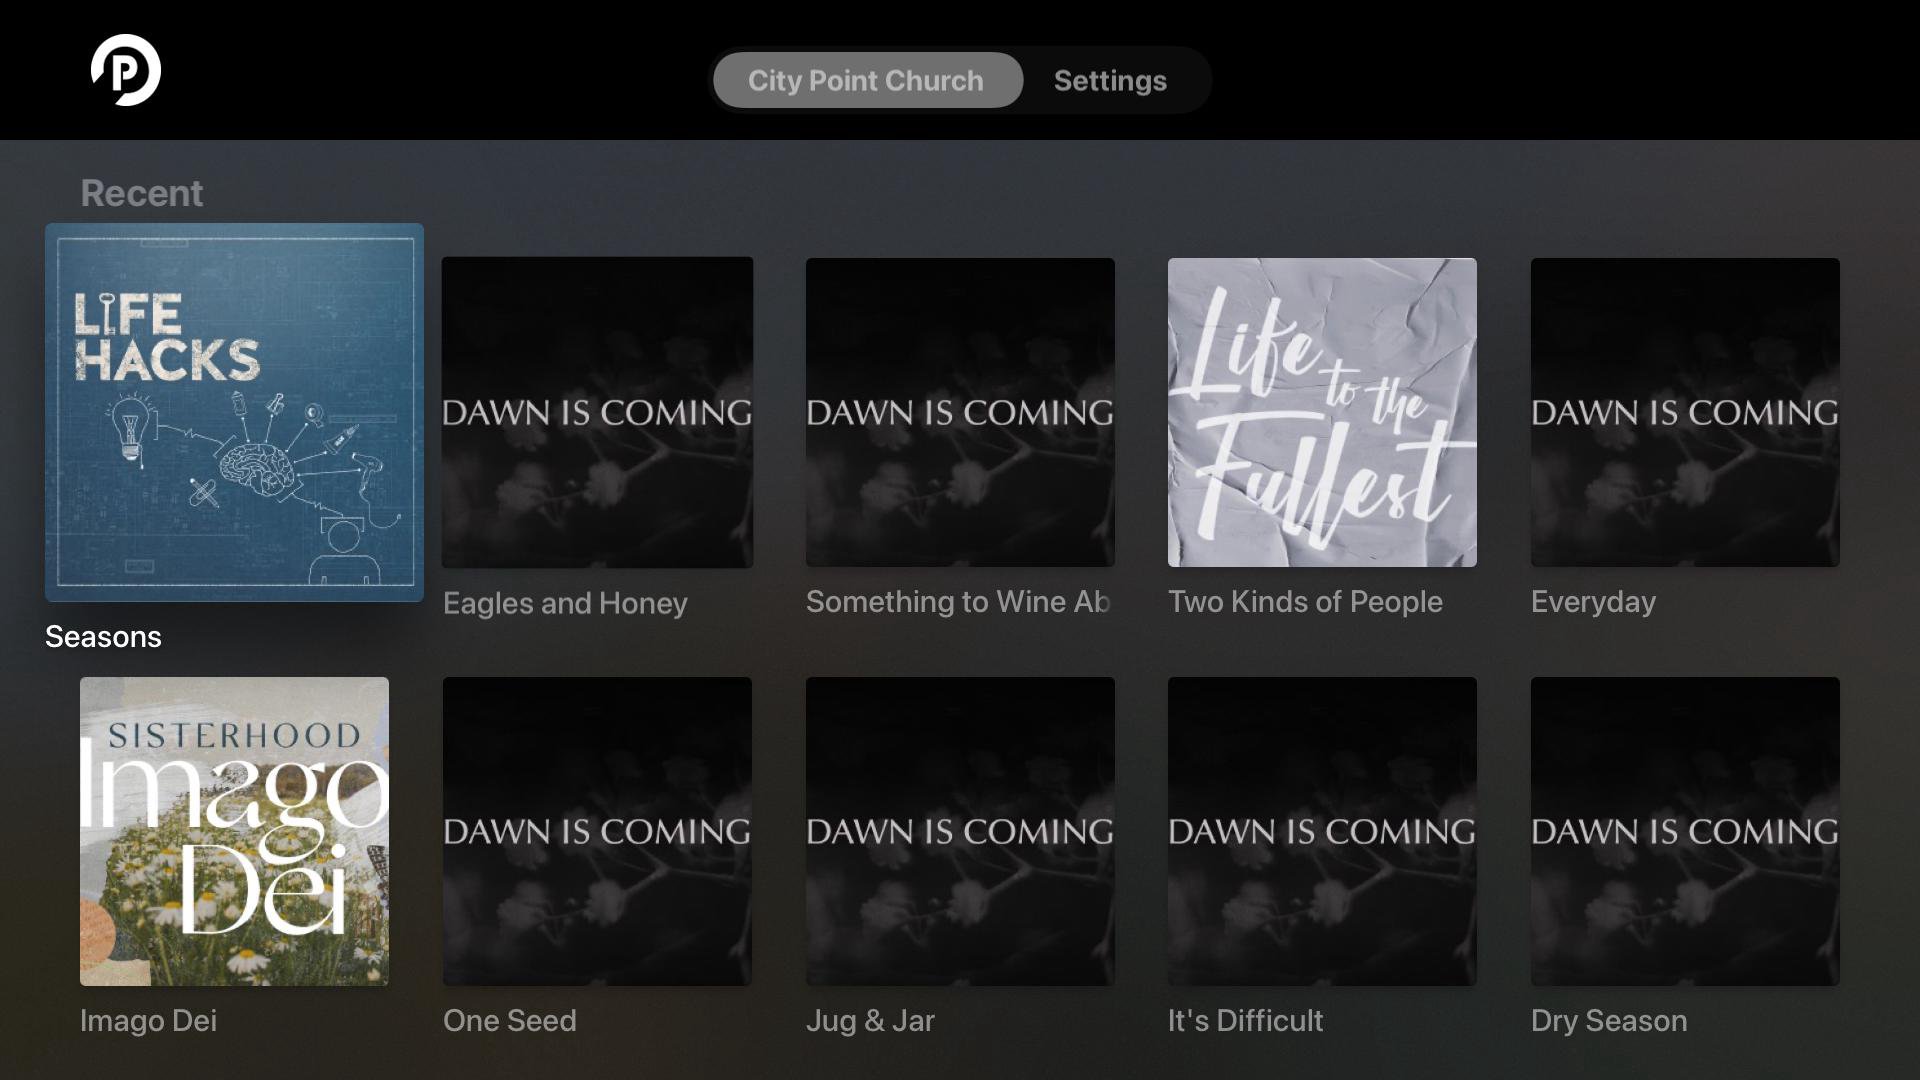This screenshot has width=1920, height=1080.
Task: Select the Dry Season thumbnail
Action: (1685, 831)
